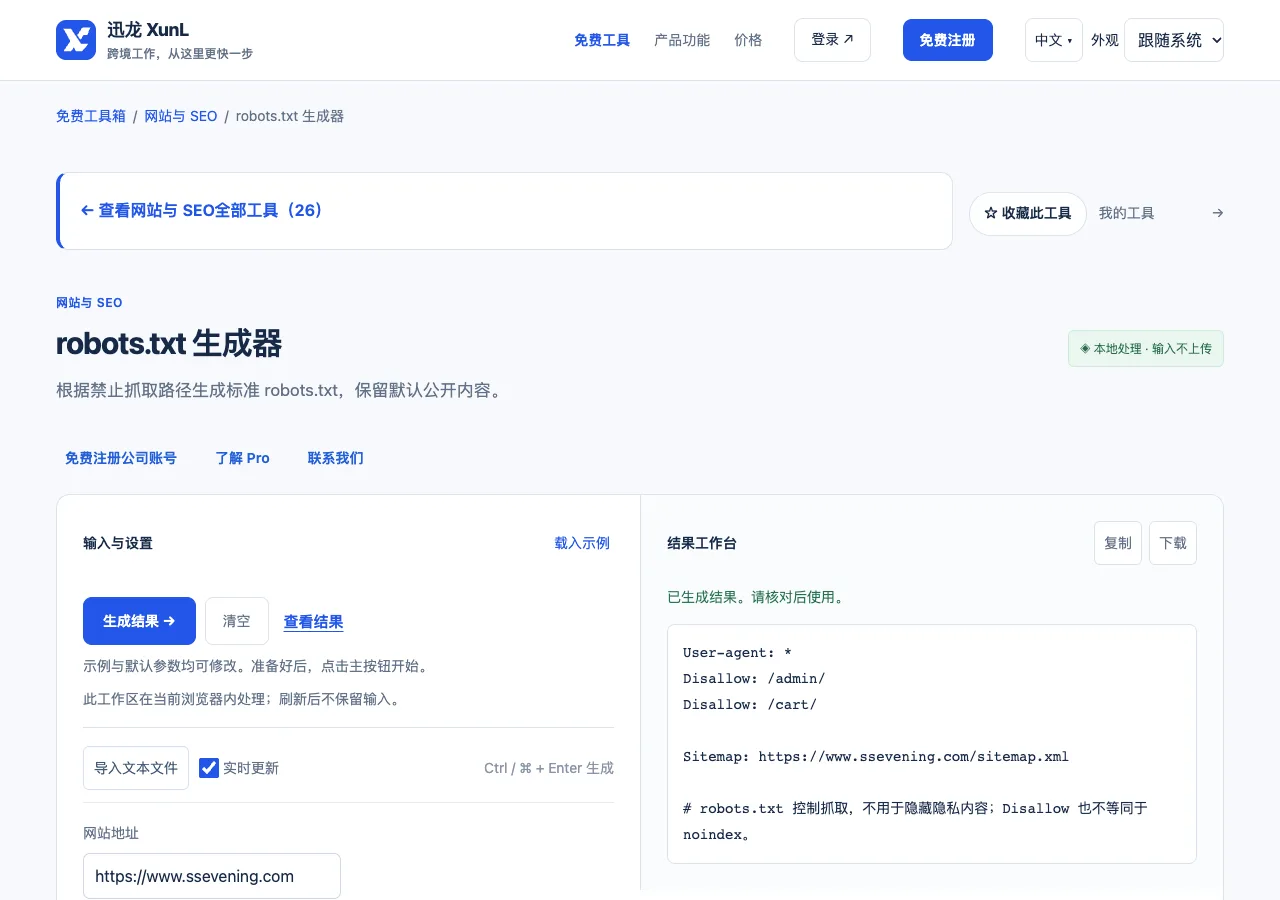Click the arrow next to 我的工具

(x=1217, y=213)
